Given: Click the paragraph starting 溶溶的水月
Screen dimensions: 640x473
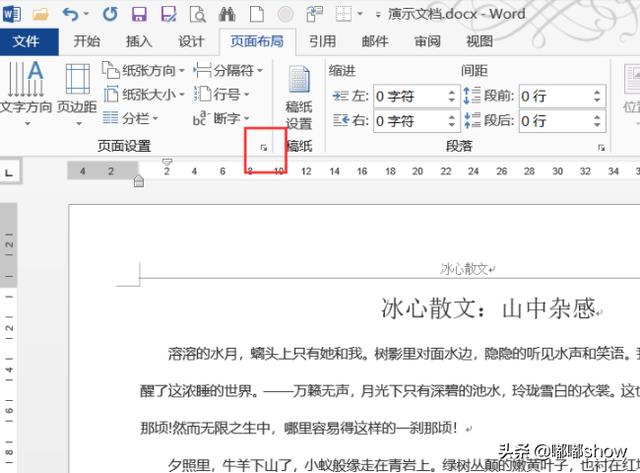Looking at the screenshot, I should 404,353.
